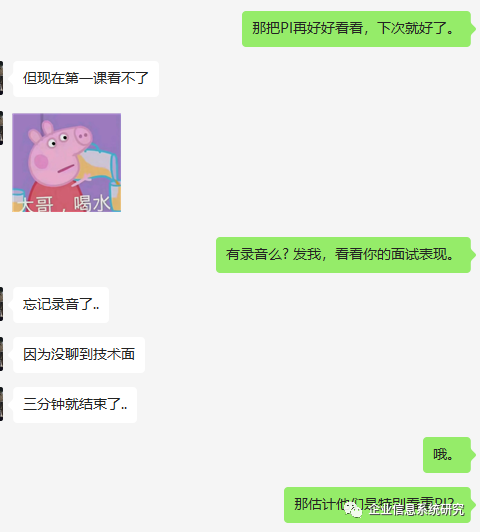Image resolution: width=480 pixels, height=532 pixels.
Task: Open the Peppa Pig sticker image
Action: (66, 163)
